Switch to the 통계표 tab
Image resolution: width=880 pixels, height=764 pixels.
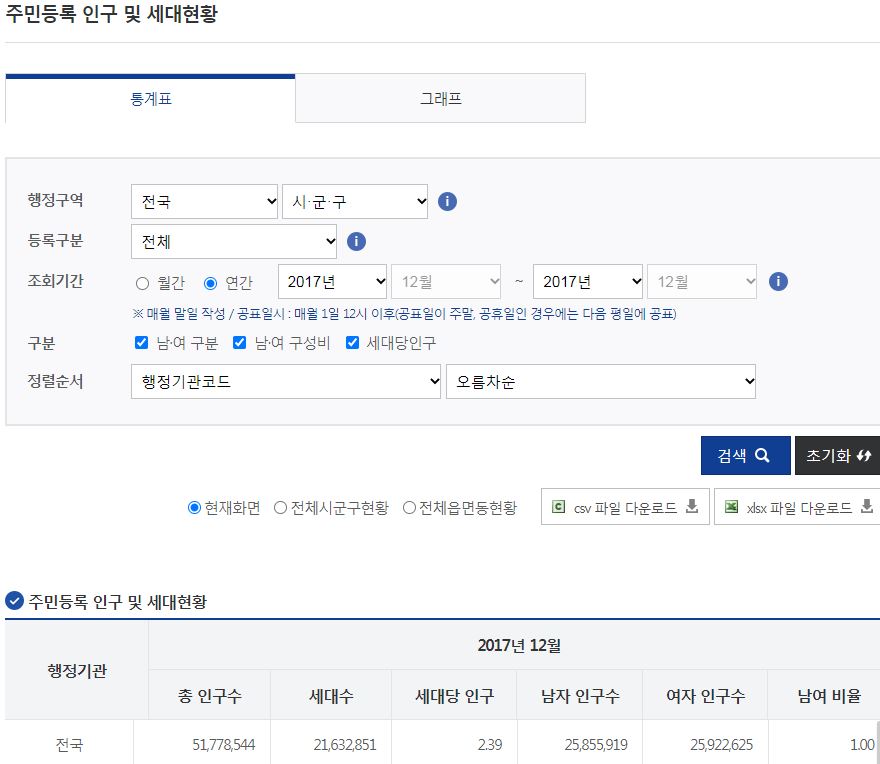(x=150, y=98)
